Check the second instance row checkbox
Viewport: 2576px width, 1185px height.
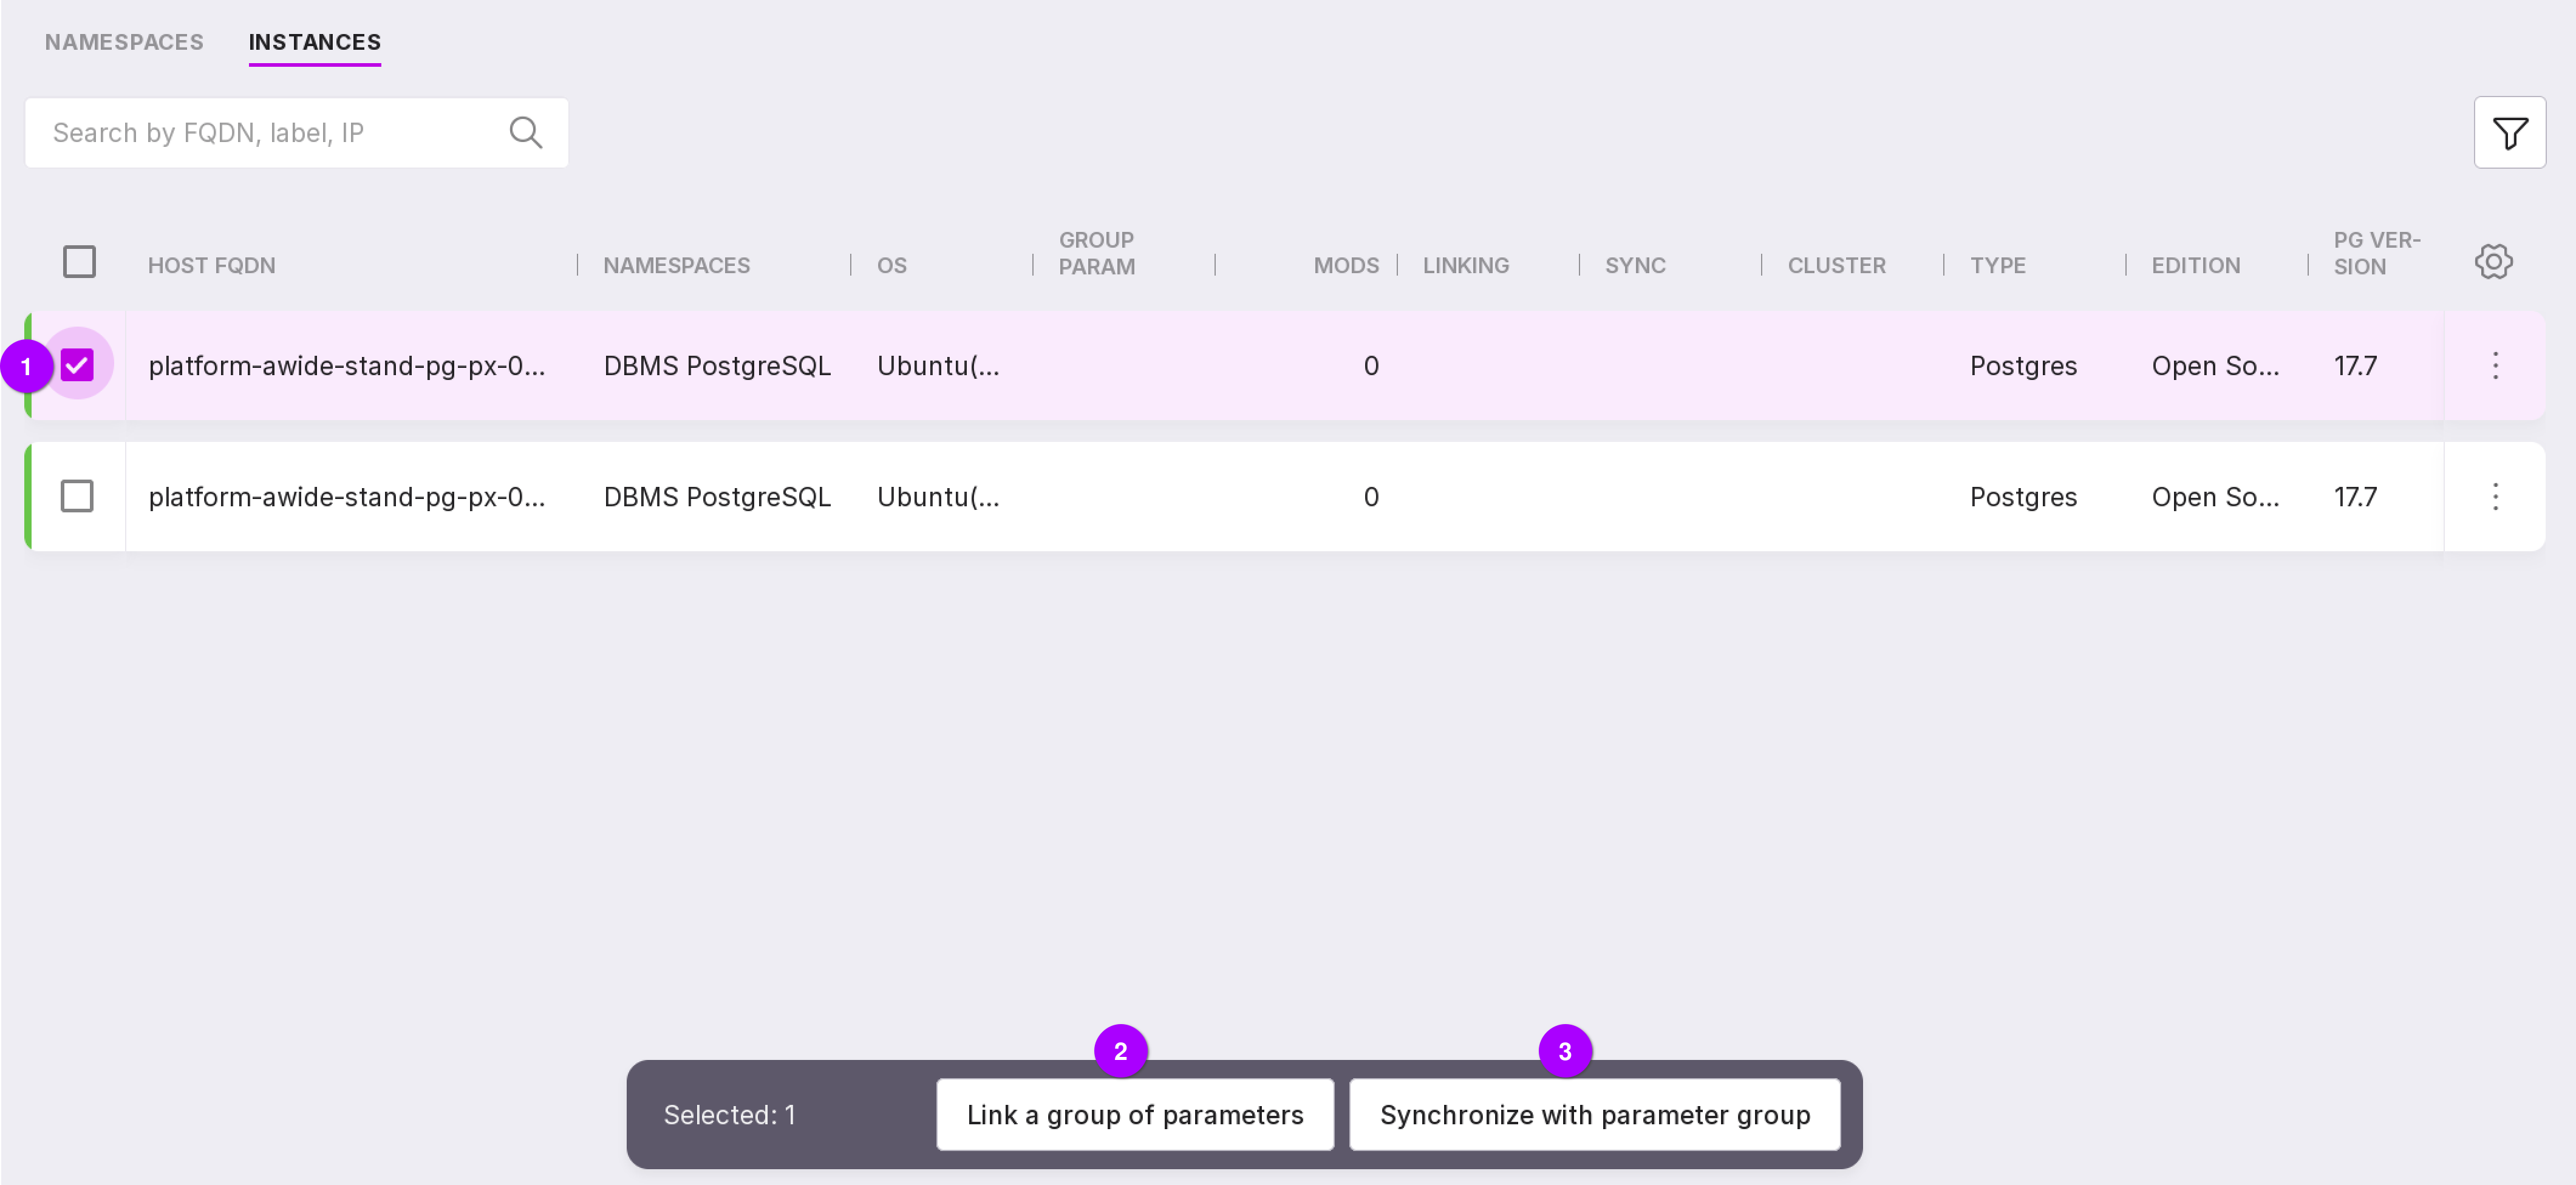(x=77, y=497)
